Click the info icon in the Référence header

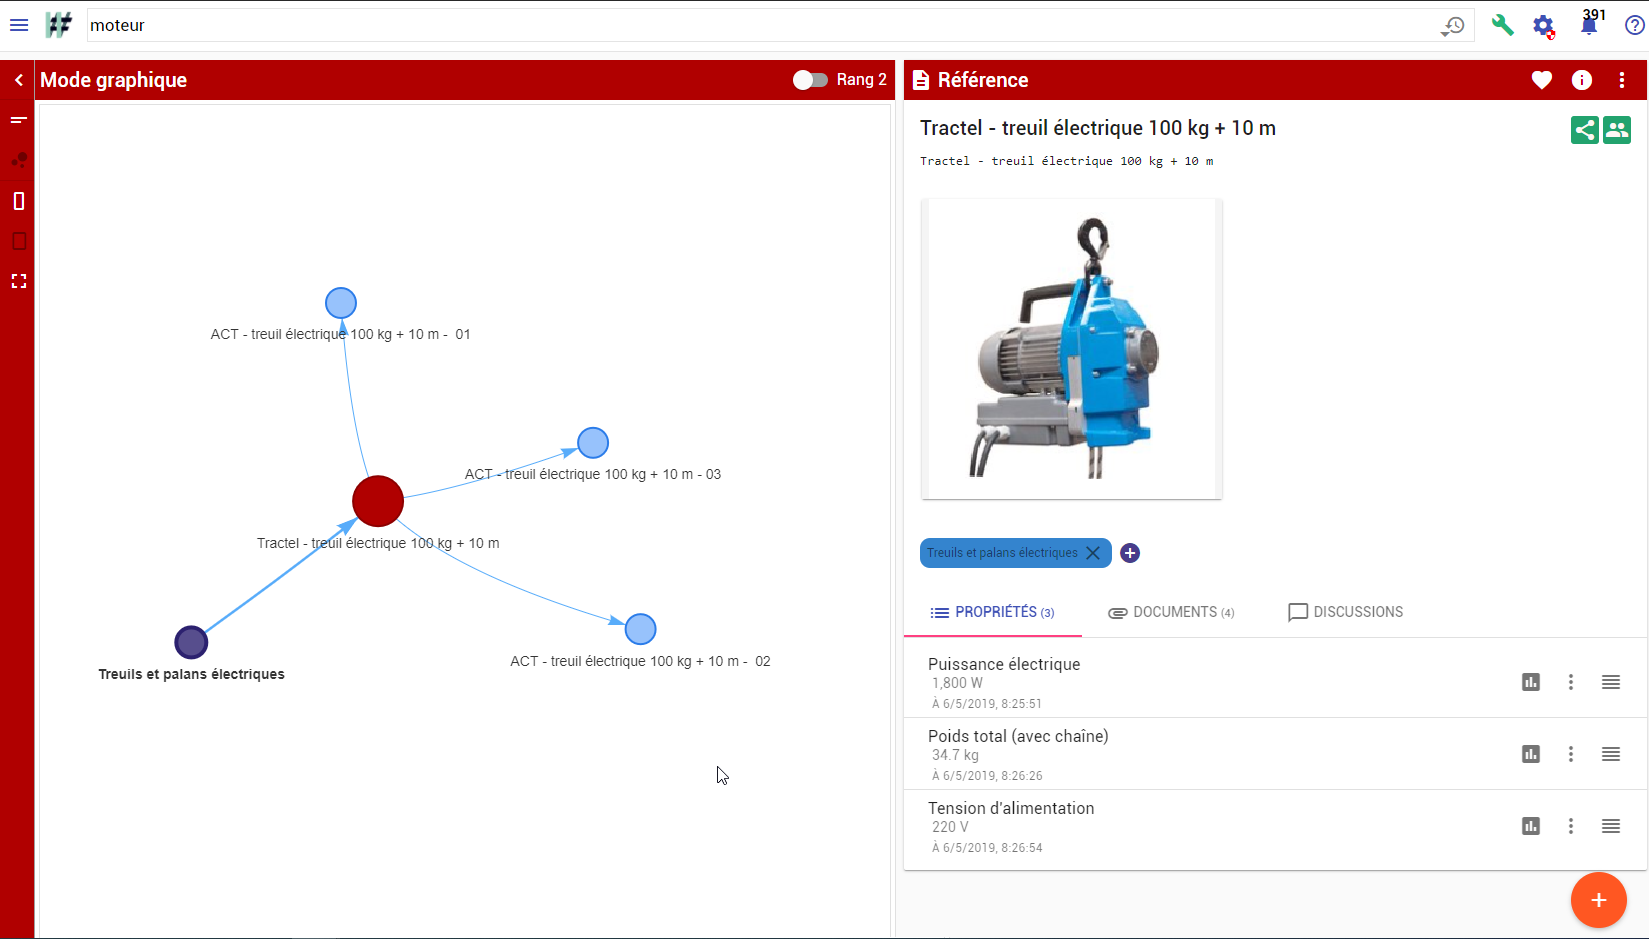point(1582,80)
